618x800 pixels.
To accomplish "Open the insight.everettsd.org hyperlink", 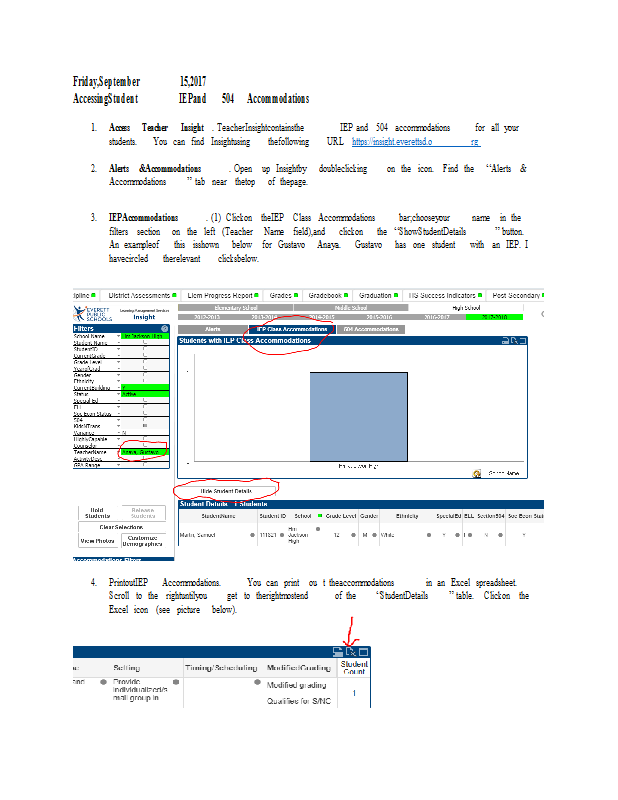I will click(415, 142).
